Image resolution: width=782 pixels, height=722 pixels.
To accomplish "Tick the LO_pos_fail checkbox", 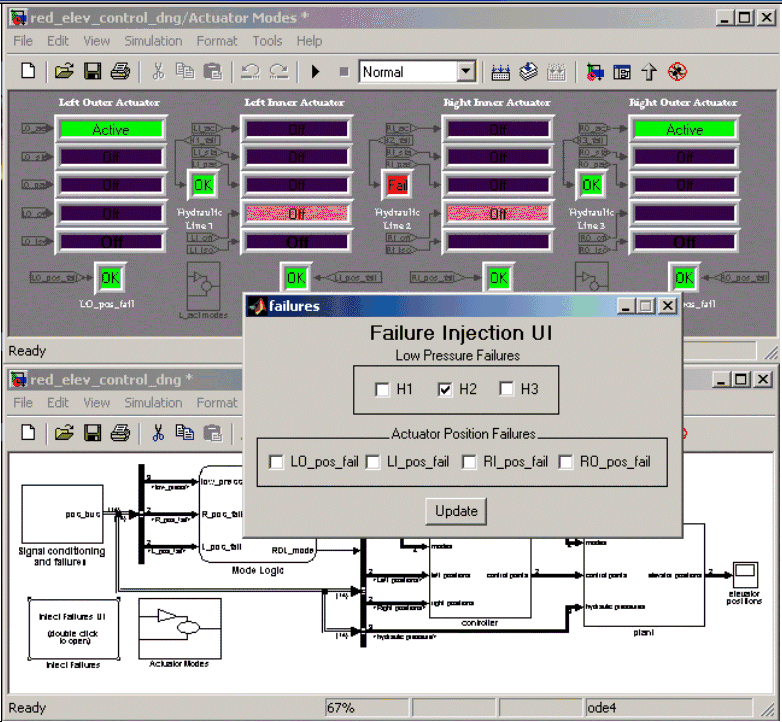I will (x=277, y=462).
